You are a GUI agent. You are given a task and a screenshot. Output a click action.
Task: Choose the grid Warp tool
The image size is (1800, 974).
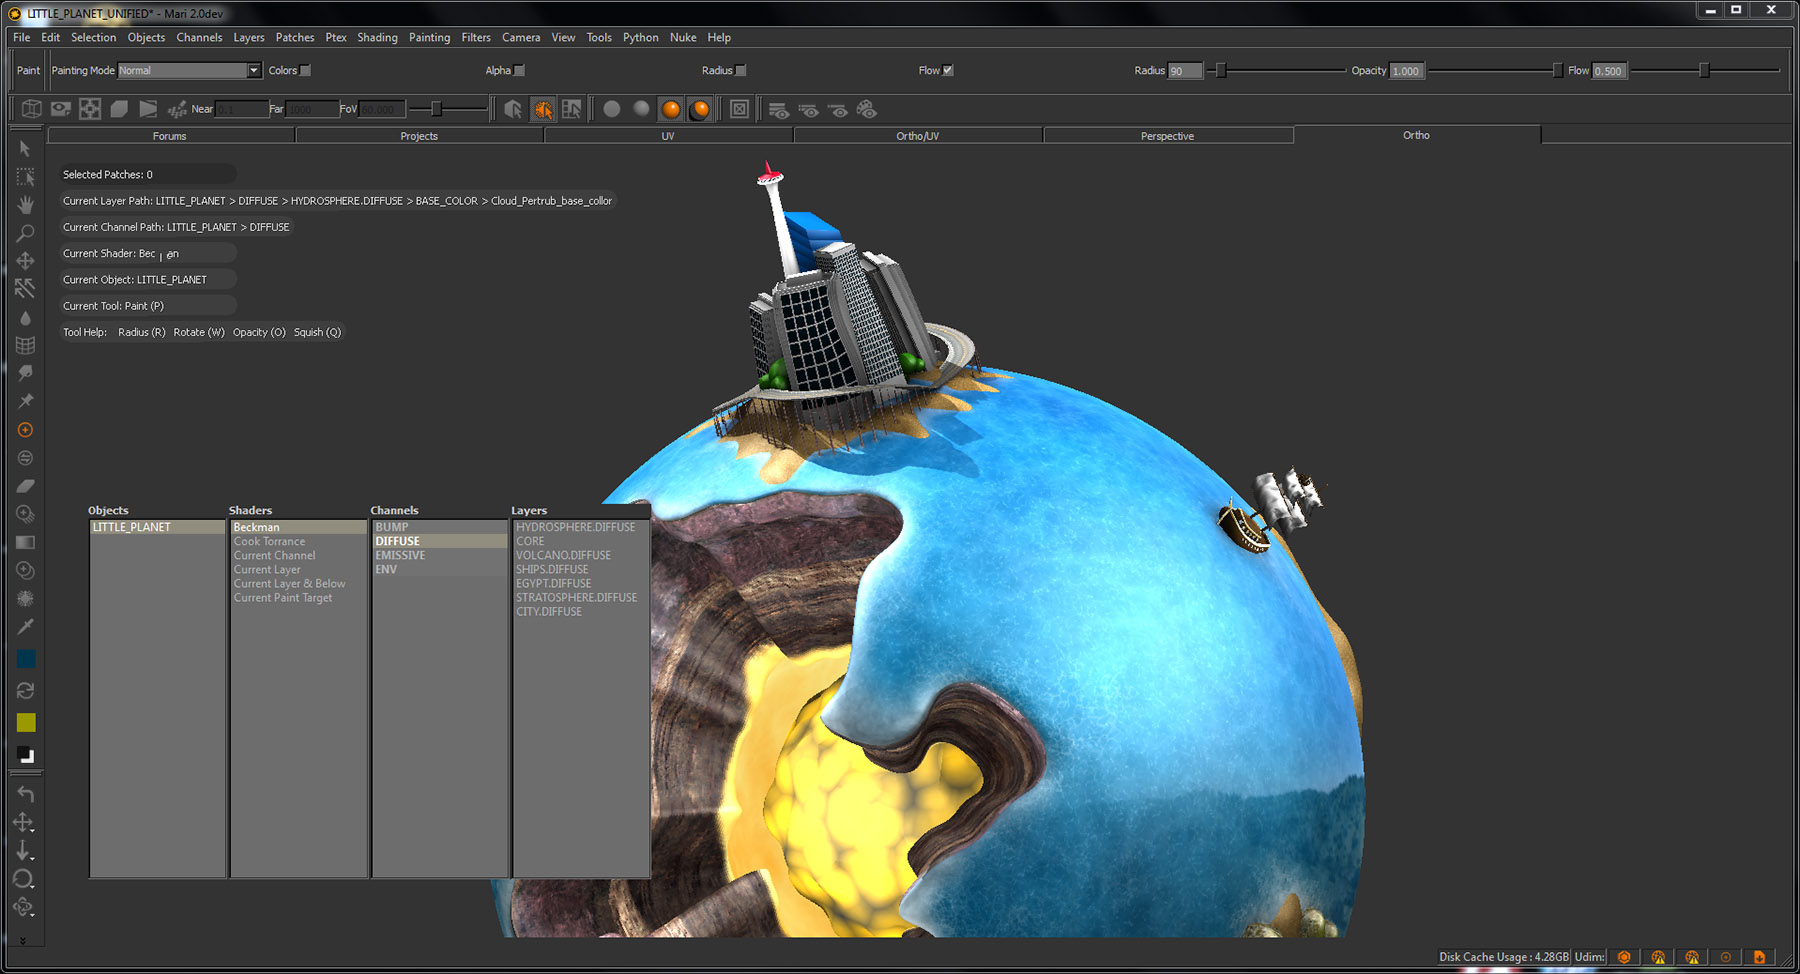click(25, 346)
